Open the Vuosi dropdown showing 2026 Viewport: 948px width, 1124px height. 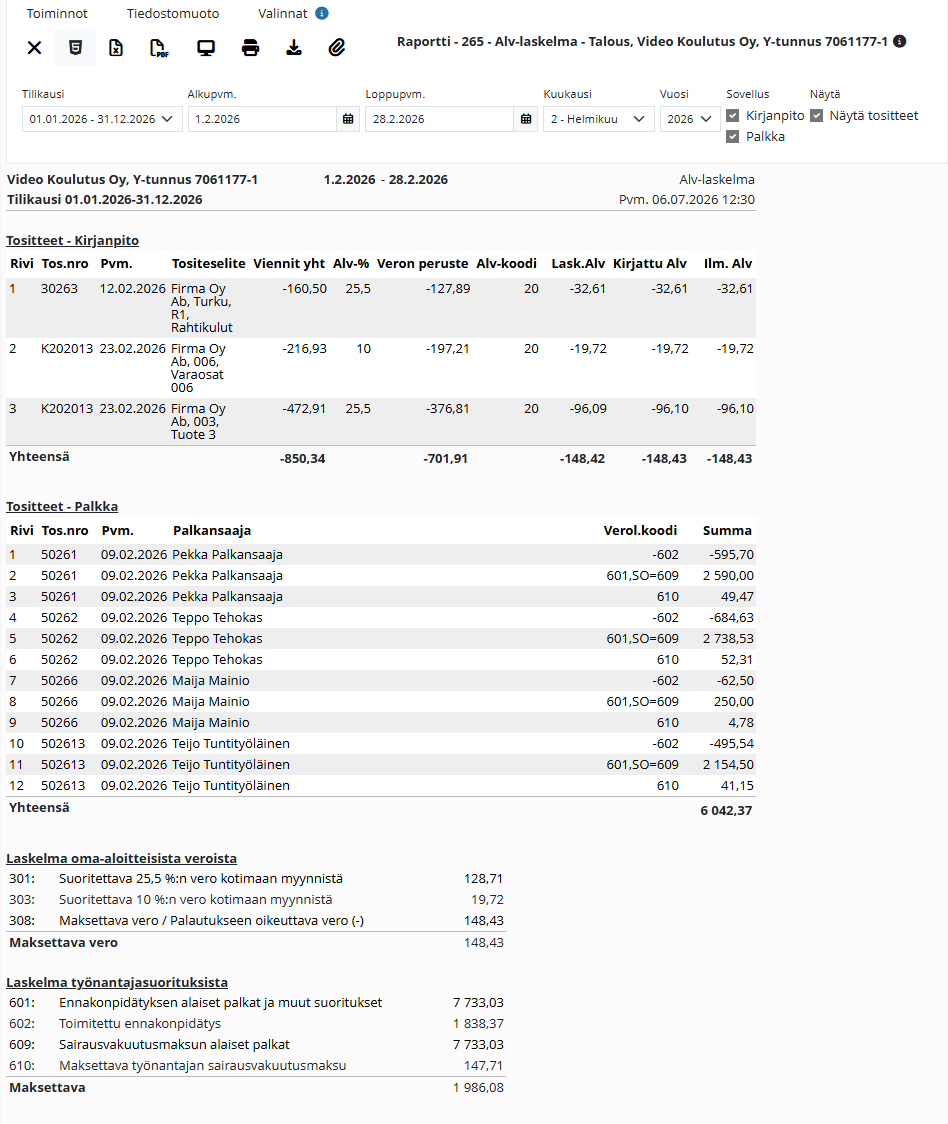point(690,119)
